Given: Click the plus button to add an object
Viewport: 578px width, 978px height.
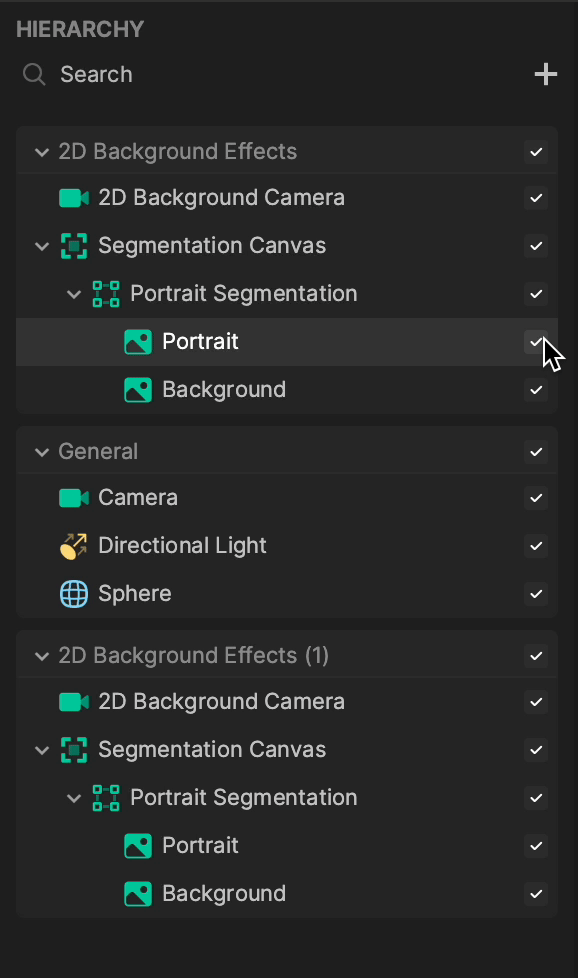Looking at the screenshot, I should [x=546, y=73].
